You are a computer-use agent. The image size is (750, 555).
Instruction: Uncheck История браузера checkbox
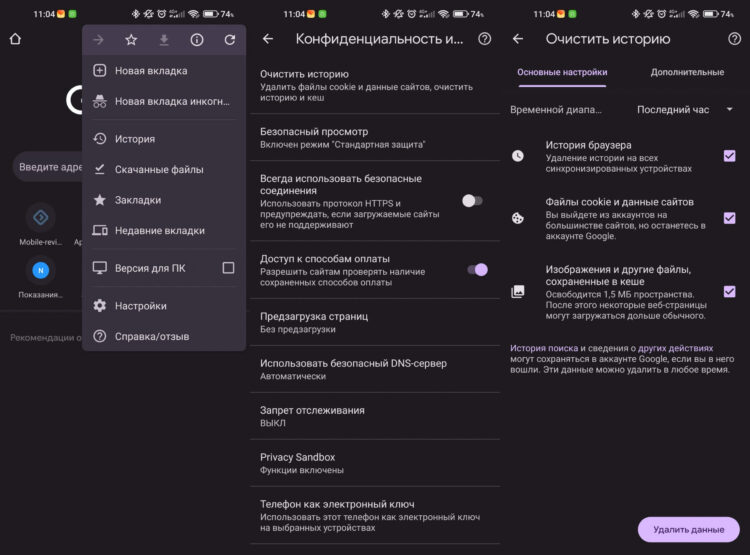click(729, 156)
